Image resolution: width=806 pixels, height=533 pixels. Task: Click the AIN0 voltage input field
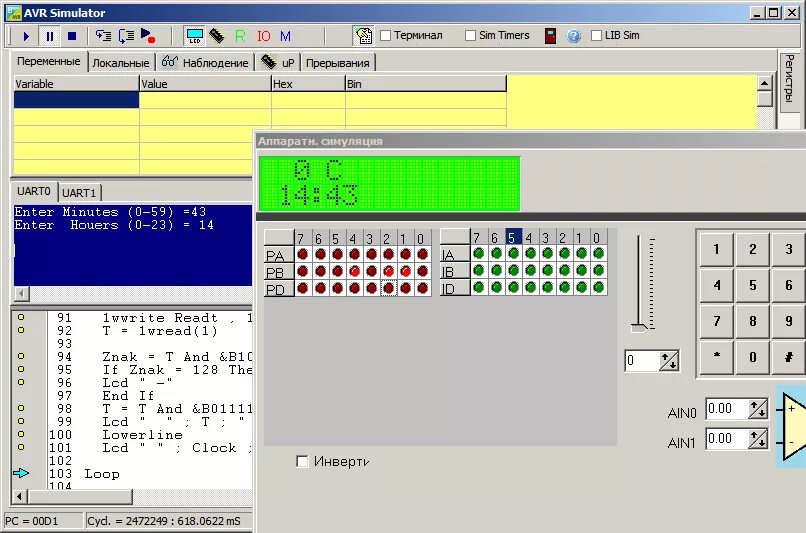click(726, 409)
